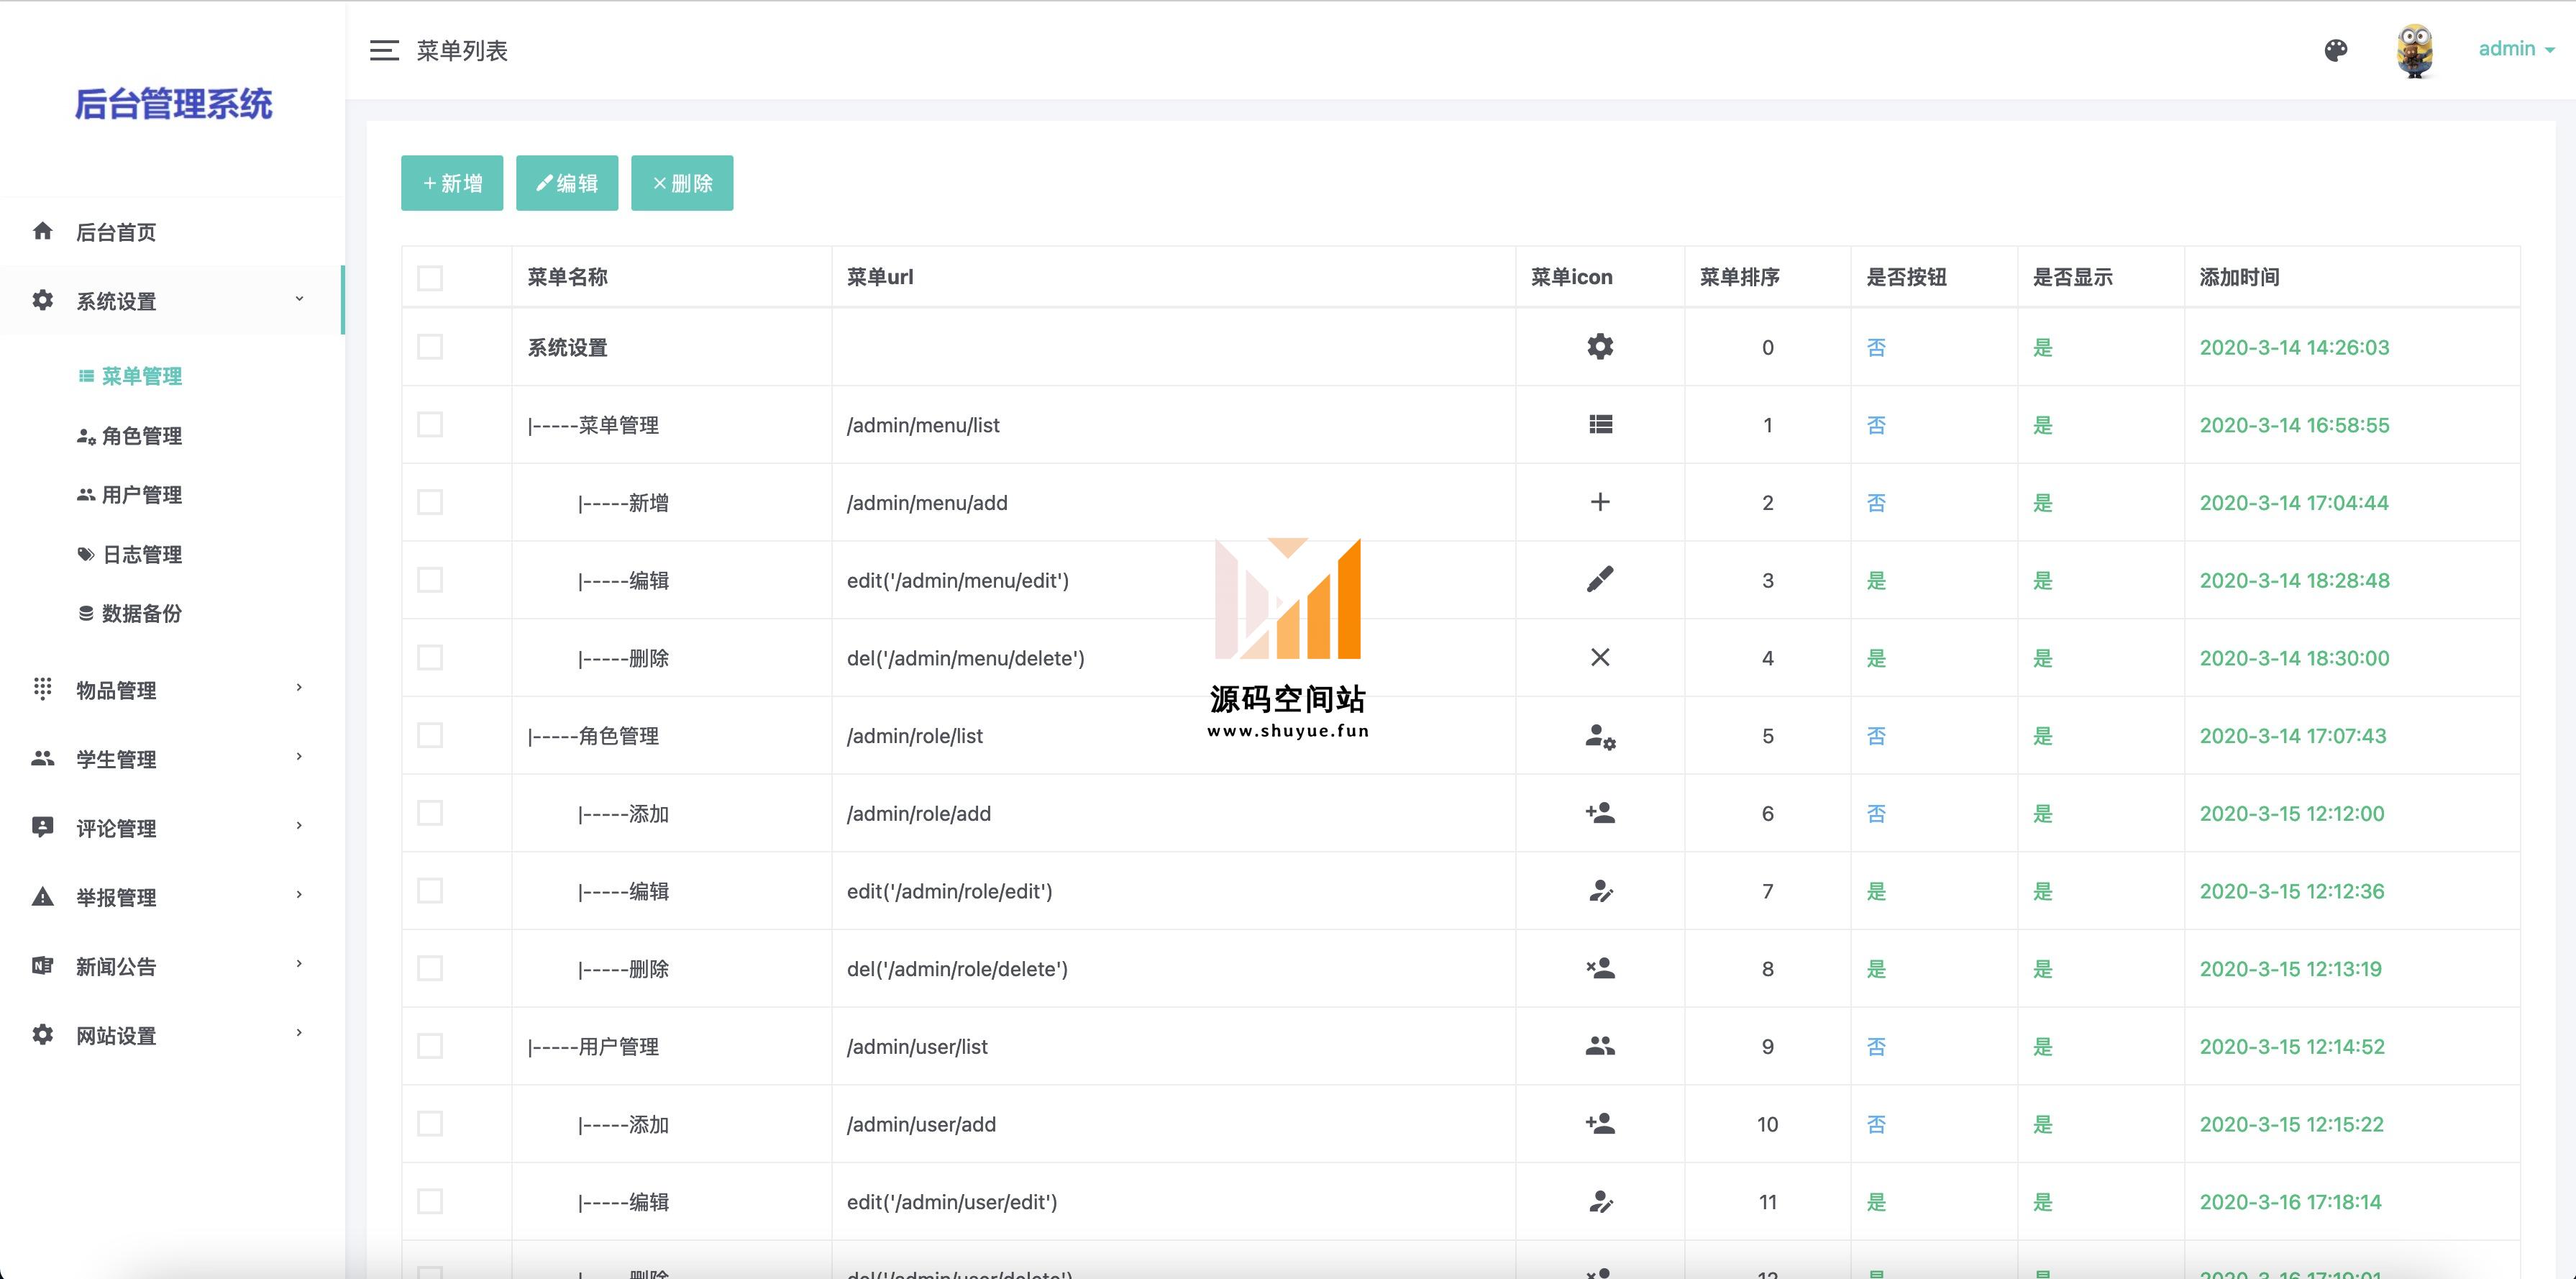Open the color palette theme icon
Viewport: 2576px width, 1279px height.
[x=2335, y=50]
